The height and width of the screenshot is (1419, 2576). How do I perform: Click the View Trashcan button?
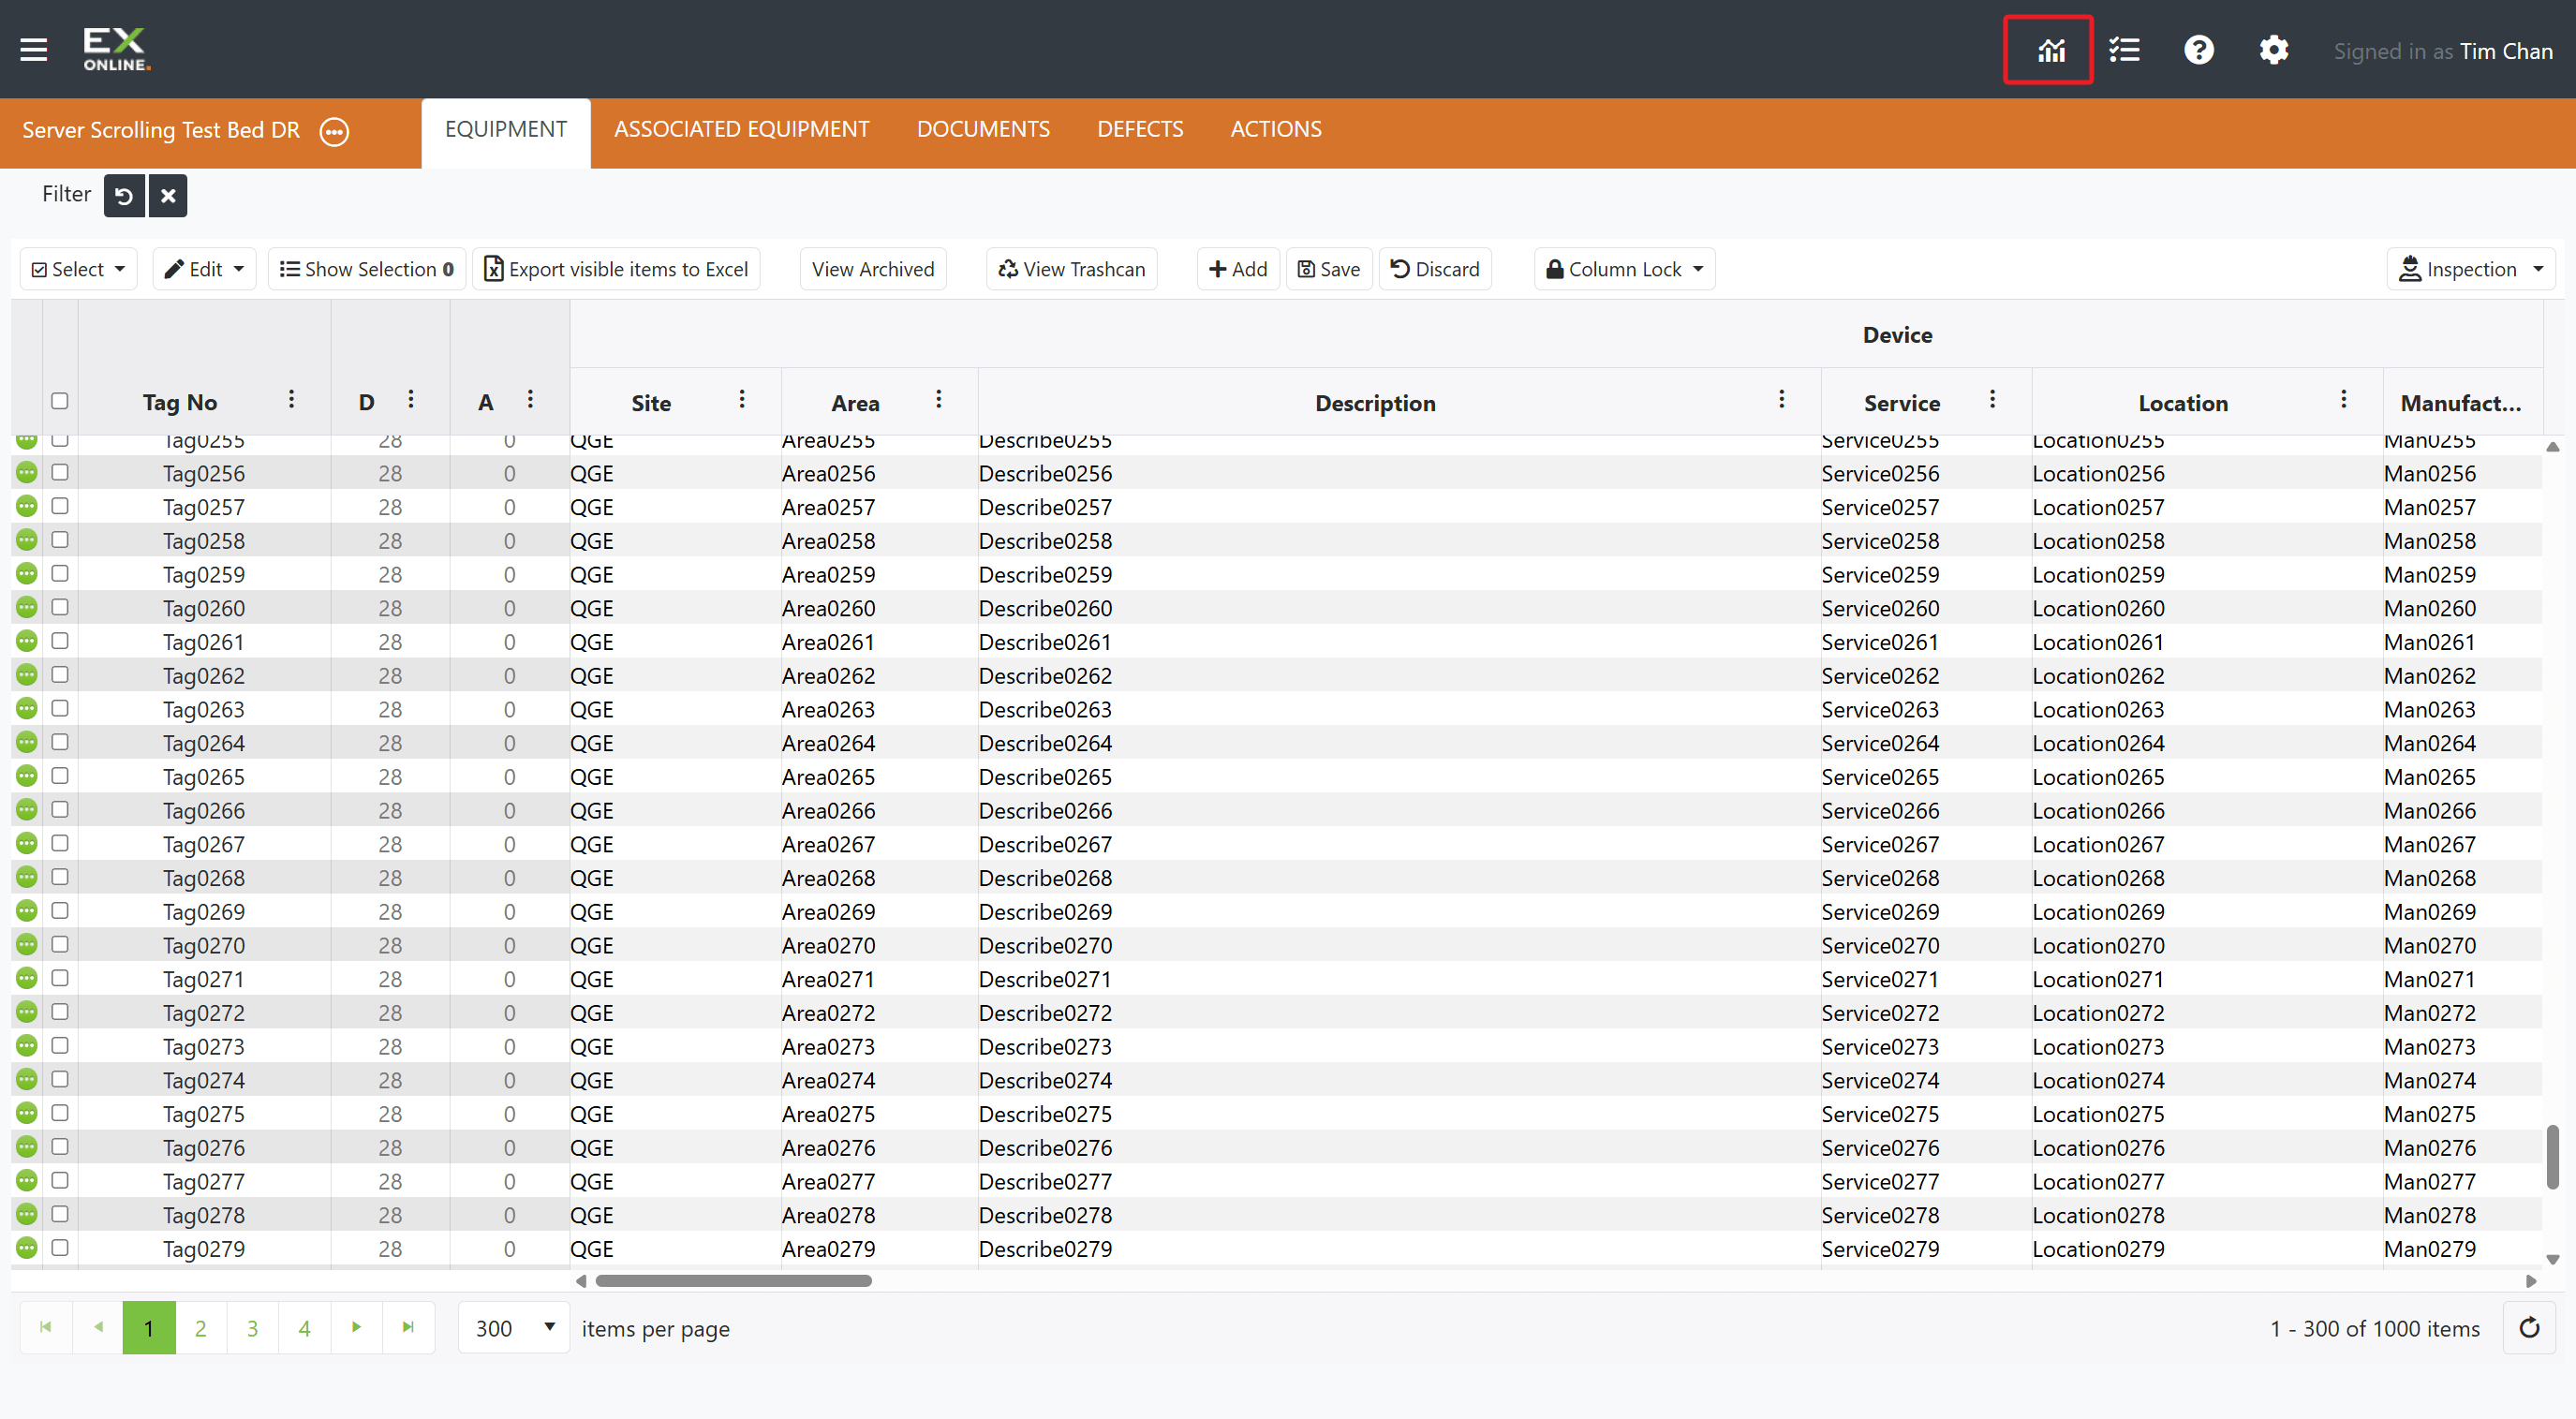(1071, 269)
